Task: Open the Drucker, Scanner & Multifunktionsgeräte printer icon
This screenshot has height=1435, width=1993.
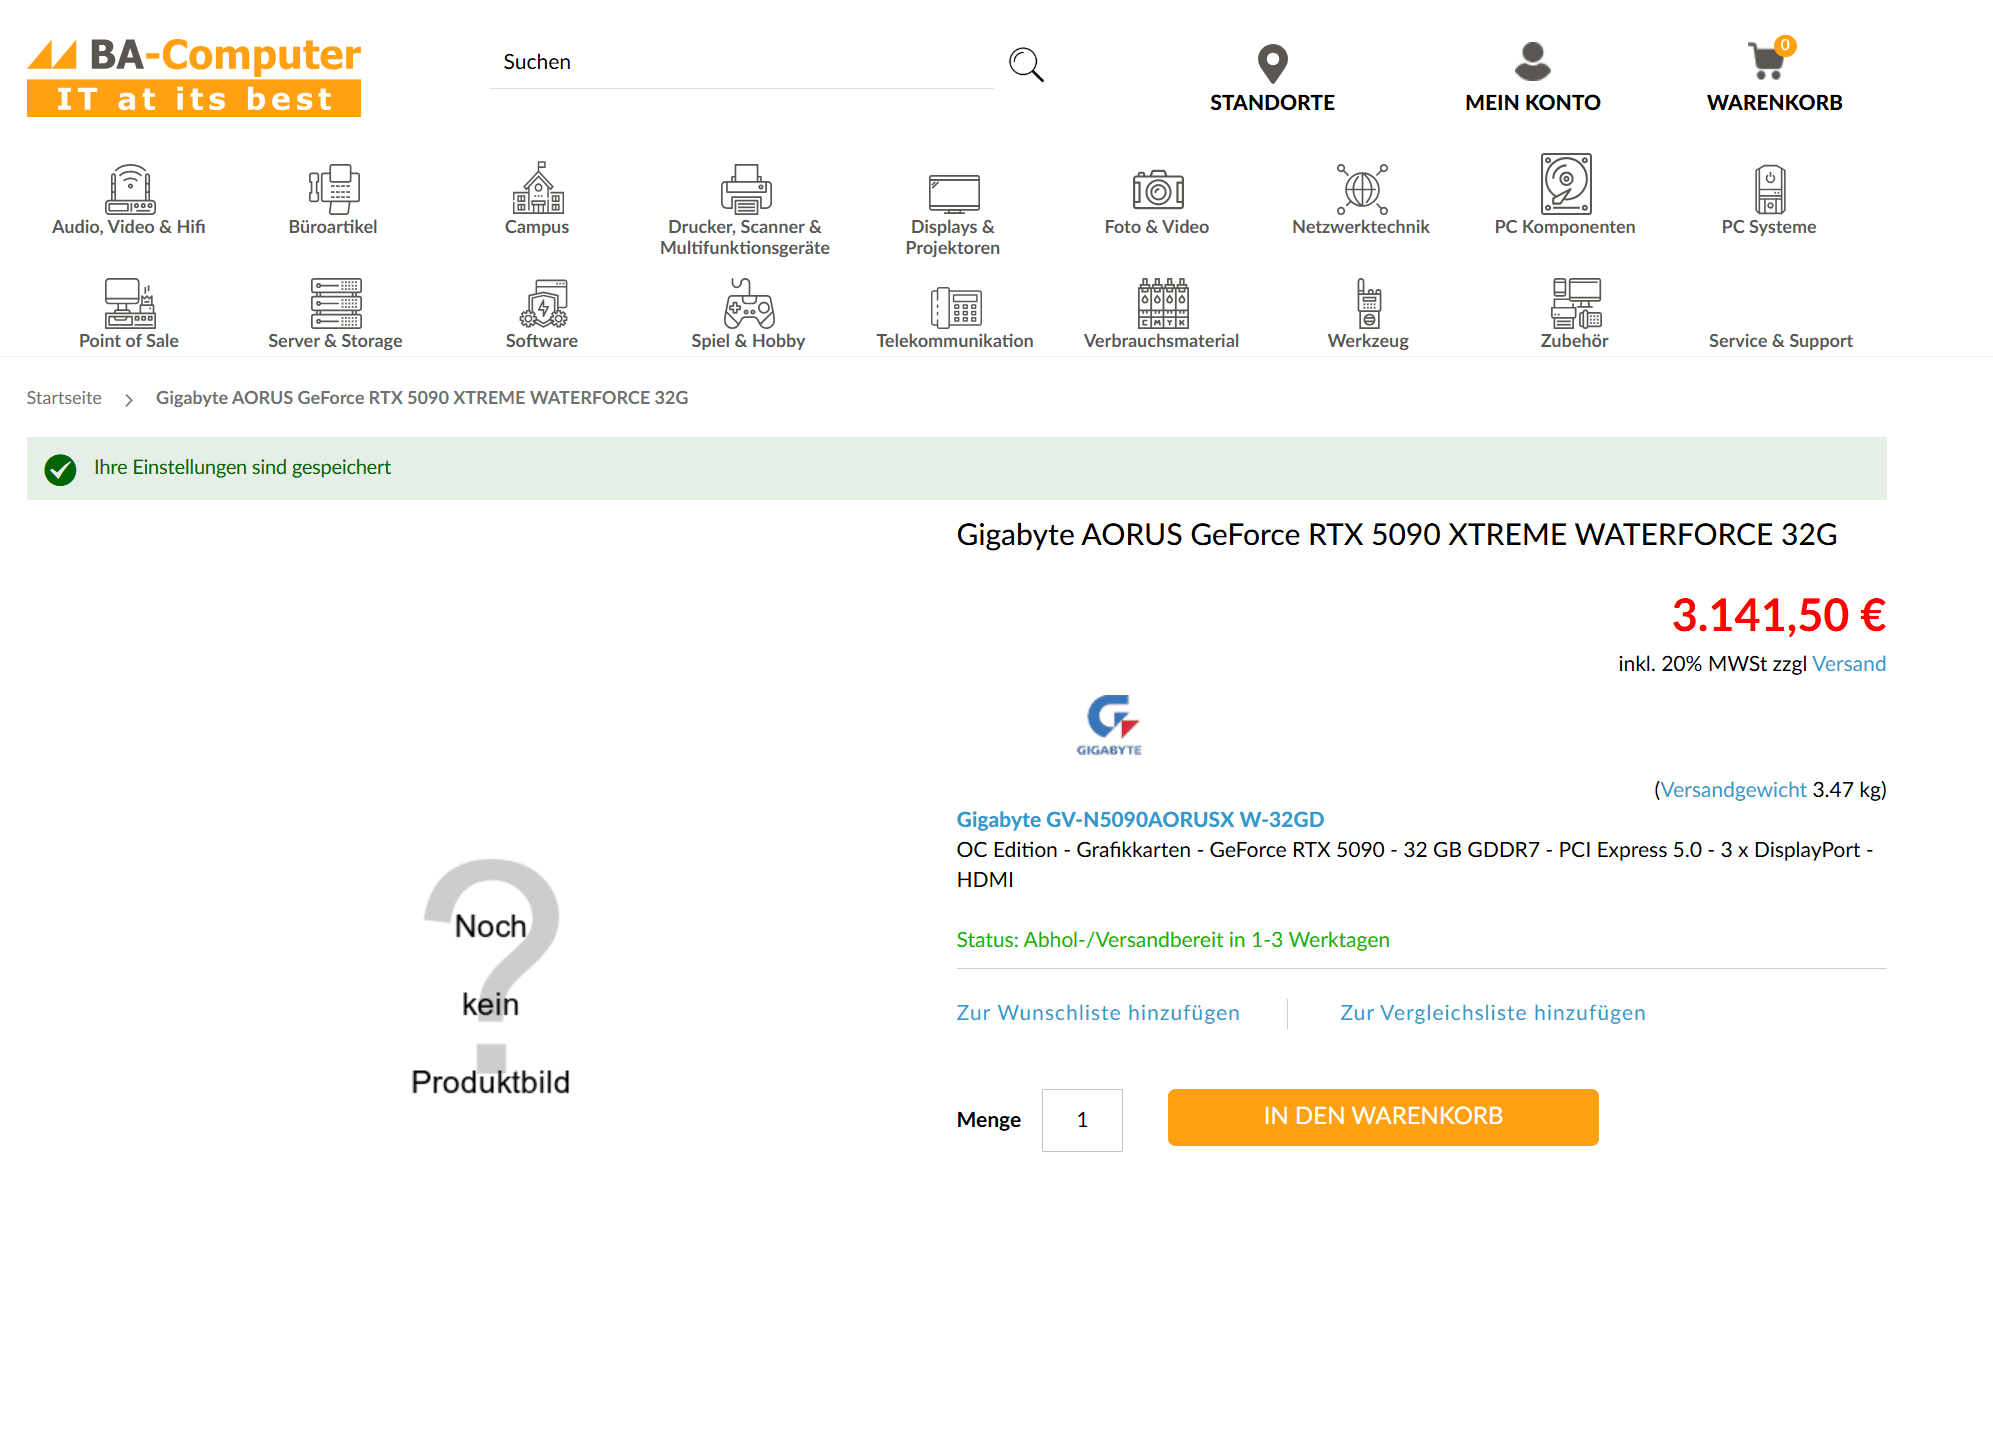Action: point(745,189)
